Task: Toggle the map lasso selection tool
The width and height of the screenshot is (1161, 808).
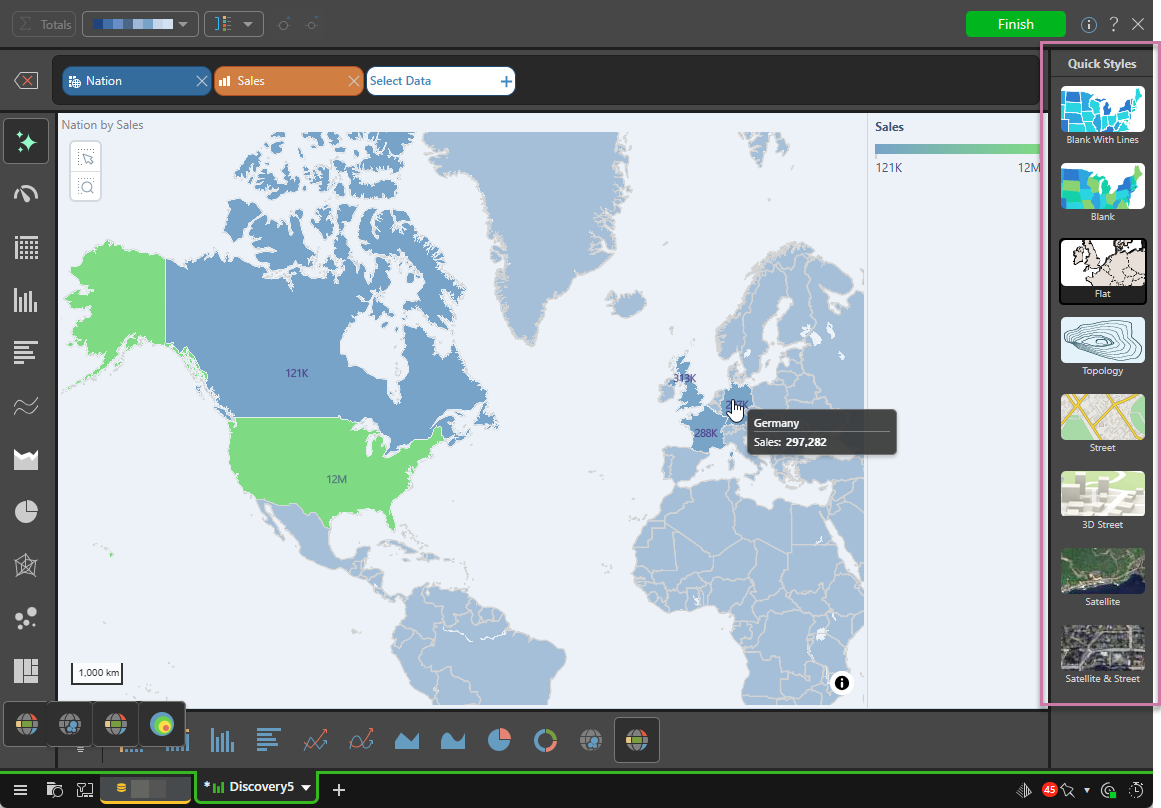Action: (x=86, y=157)
